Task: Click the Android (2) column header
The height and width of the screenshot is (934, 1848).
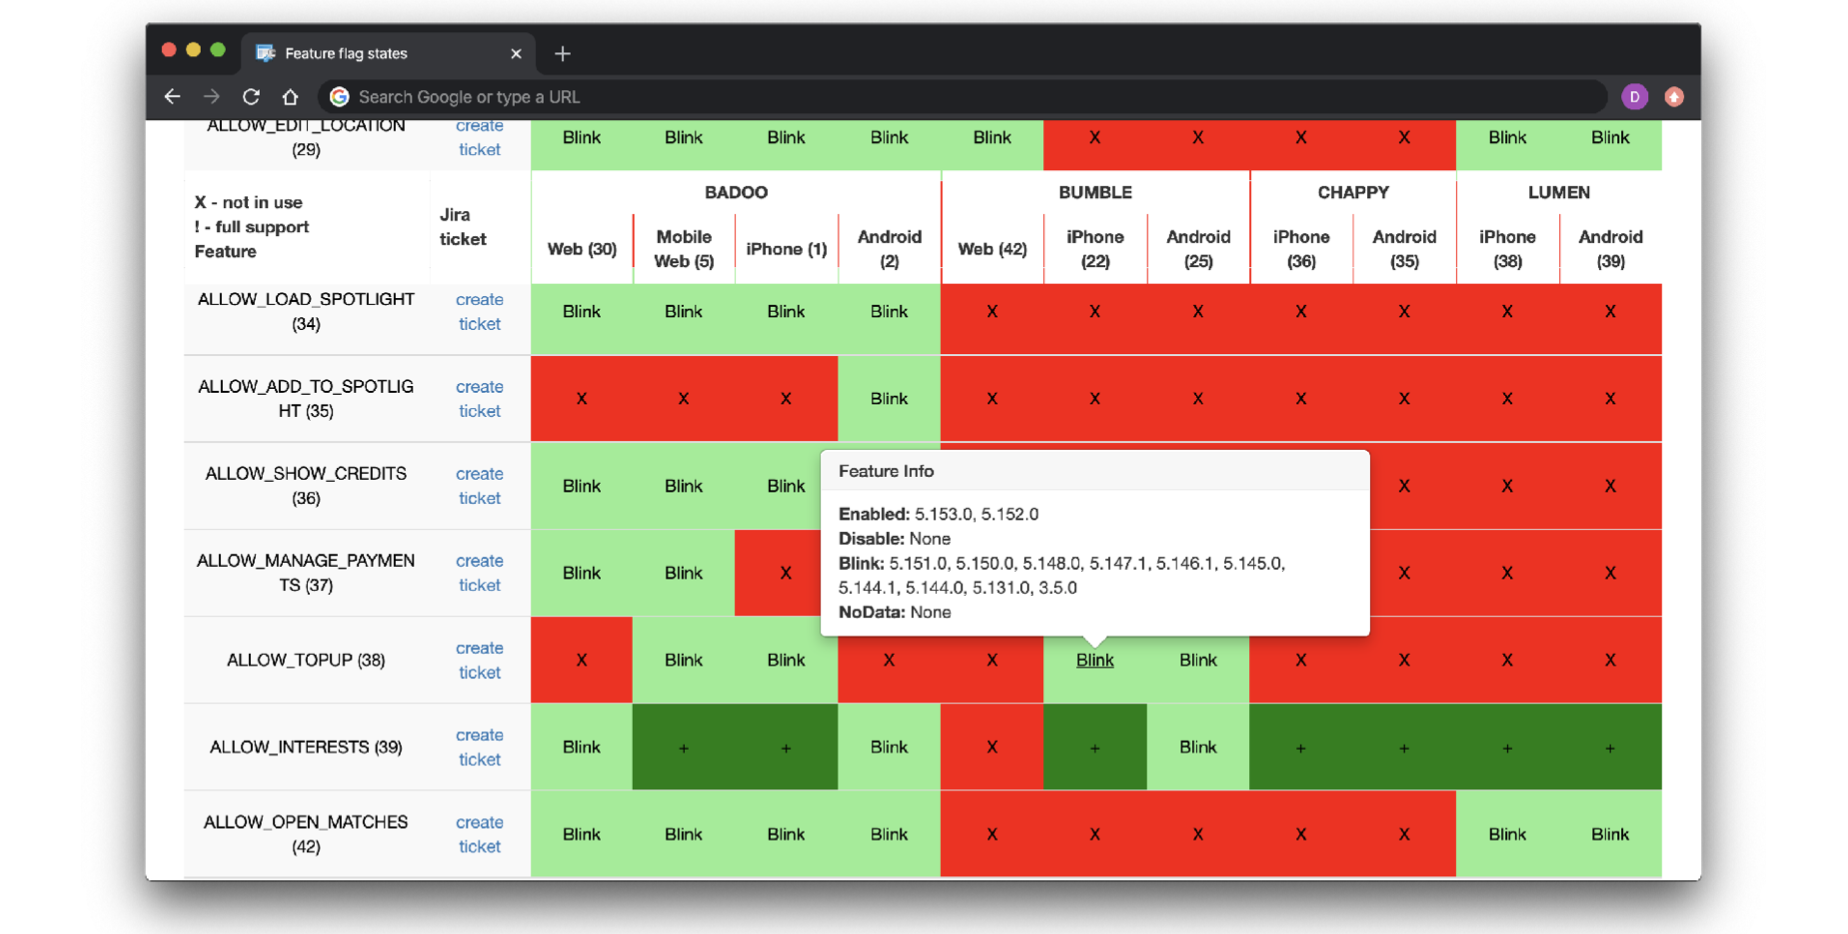Action: (x=889, y=249)
